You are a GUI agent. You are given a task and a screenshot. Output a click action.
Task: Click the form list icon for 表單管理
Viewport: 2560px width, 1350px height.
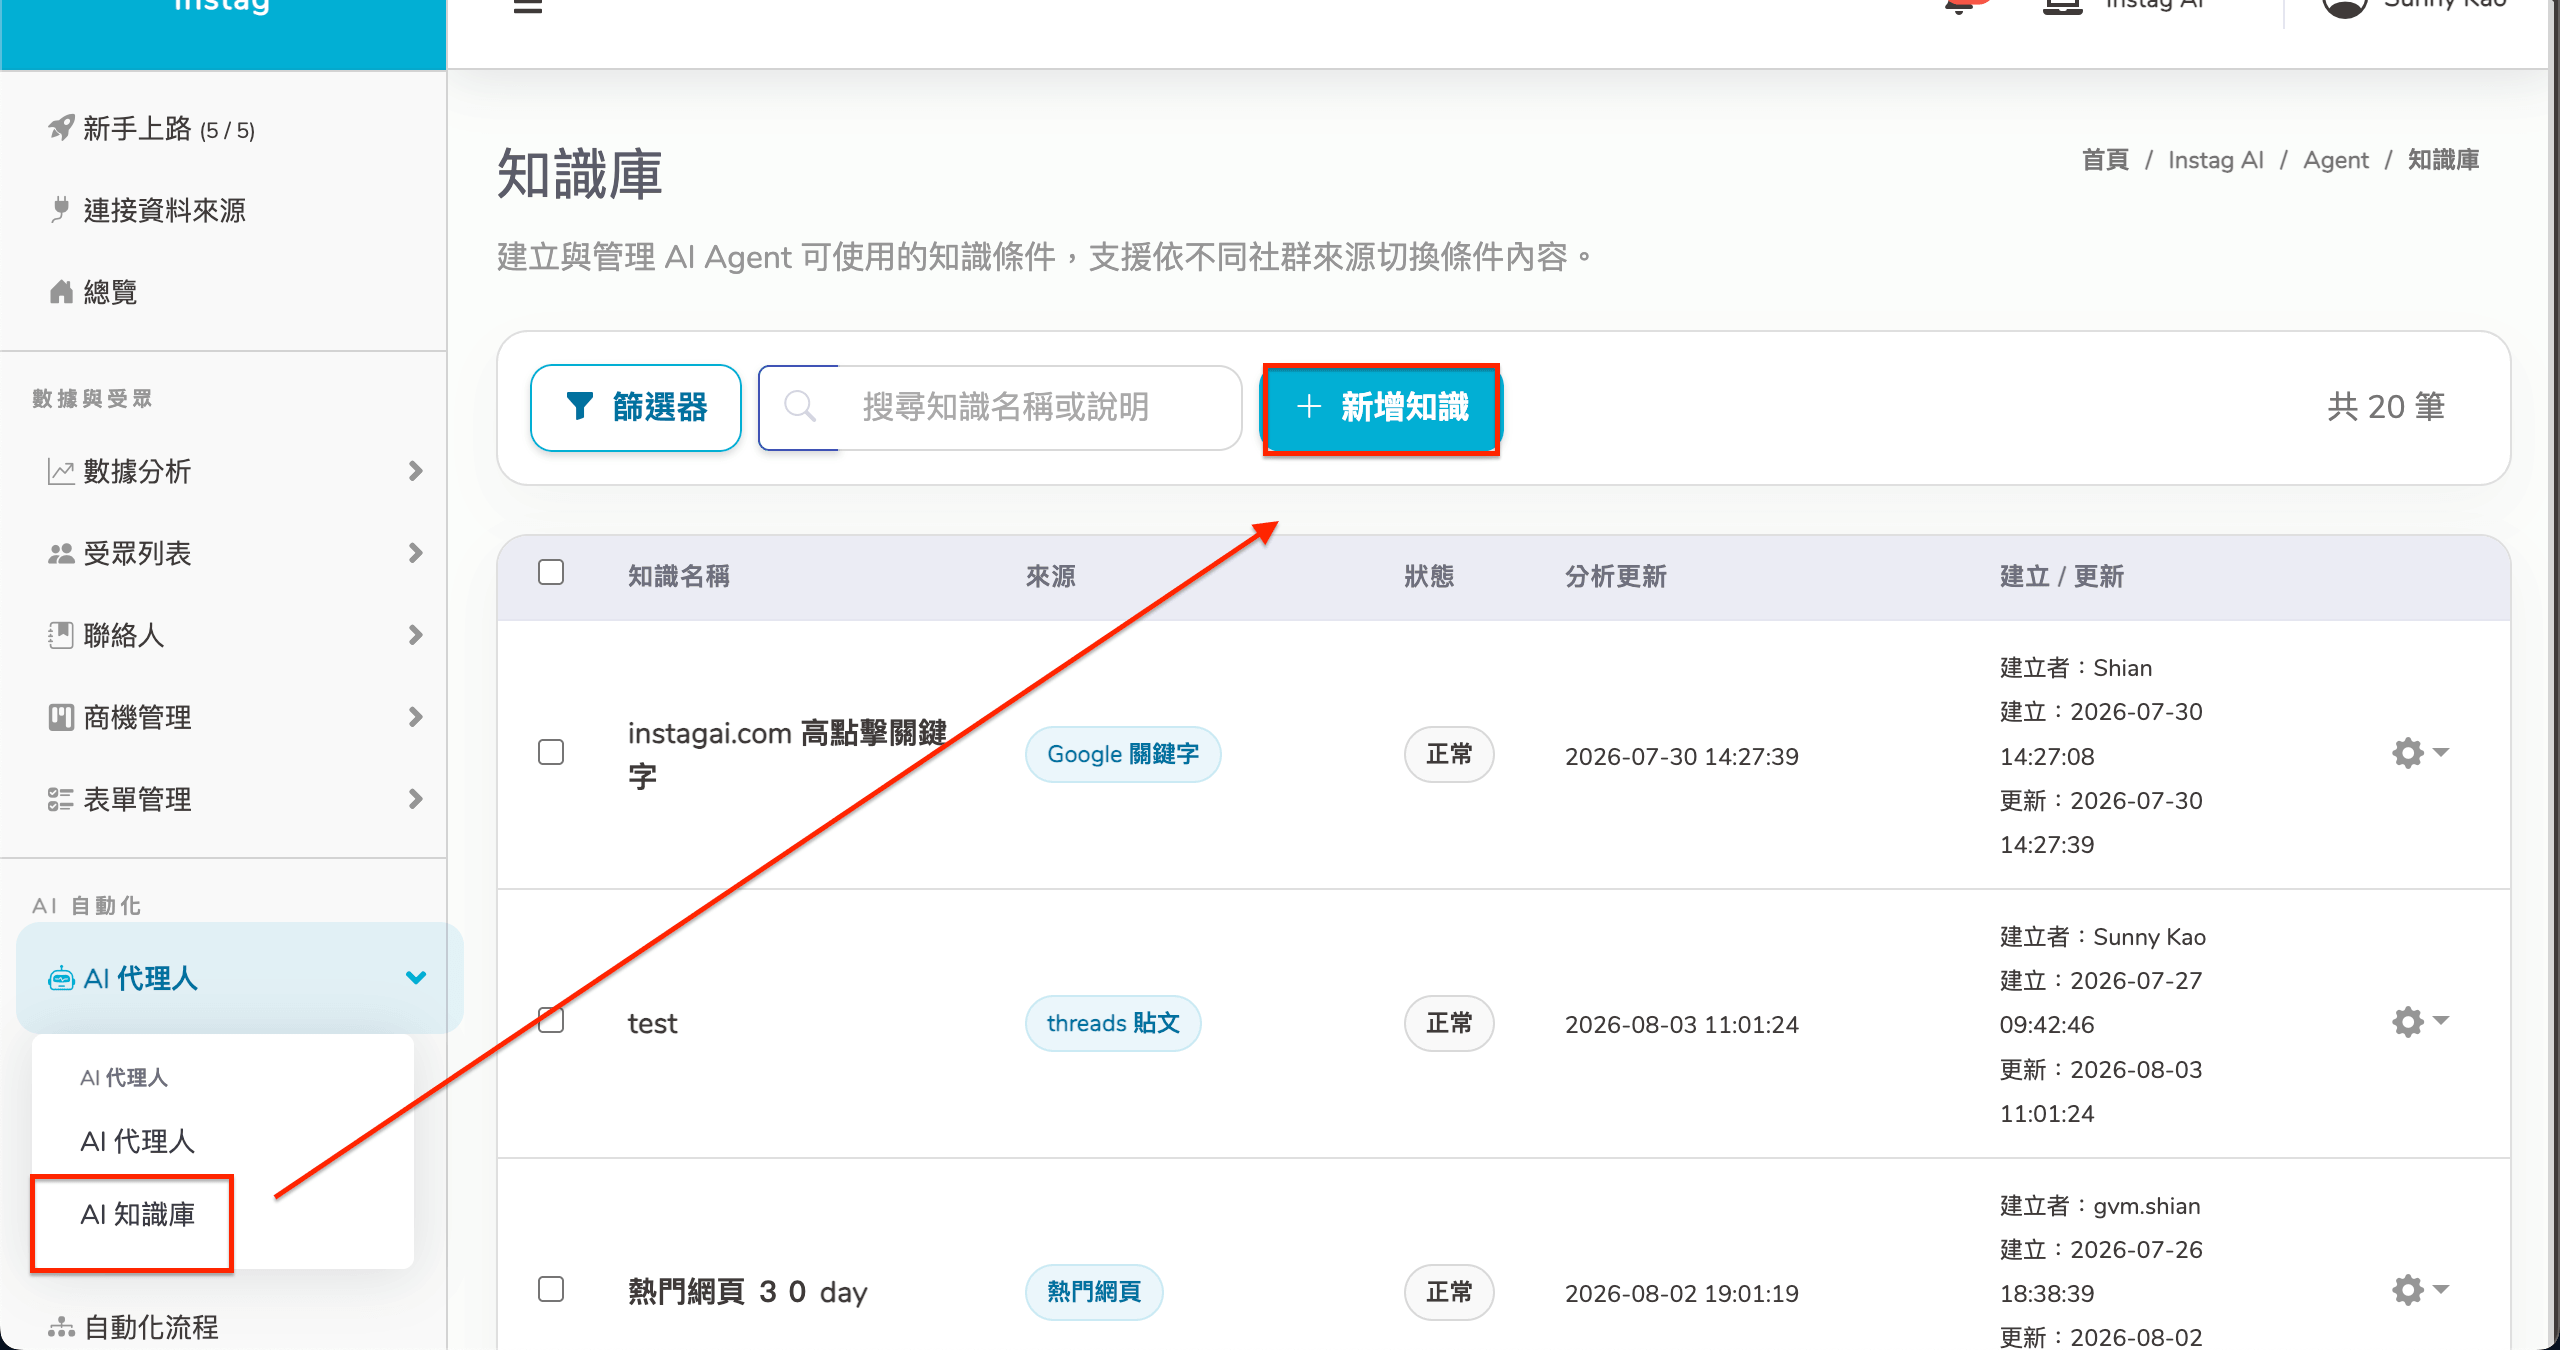(61, 799)
